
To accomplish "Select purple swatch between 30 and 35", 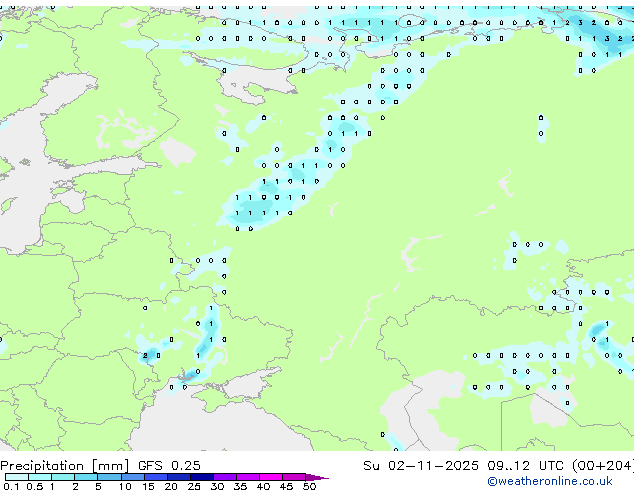I will (224, 477).
